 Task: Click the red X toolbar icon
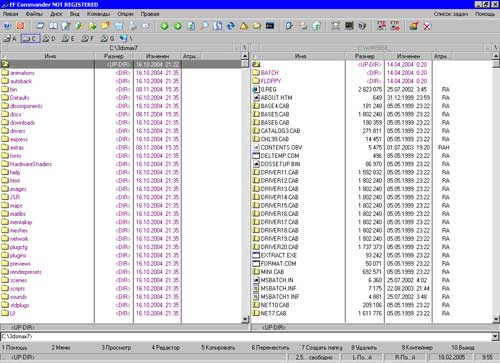click(x=427, y=26)
